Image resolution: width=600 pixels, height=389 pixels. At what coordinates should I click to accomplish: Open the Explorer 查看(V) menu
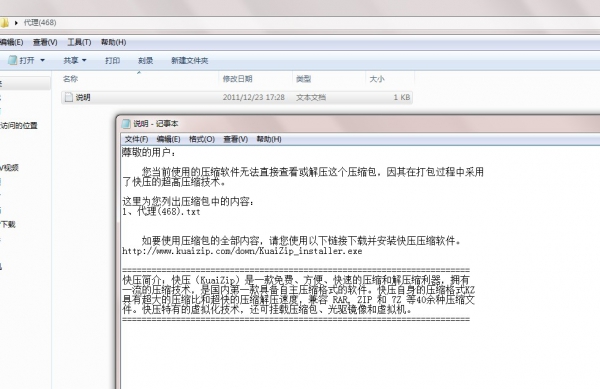[45, 42]
